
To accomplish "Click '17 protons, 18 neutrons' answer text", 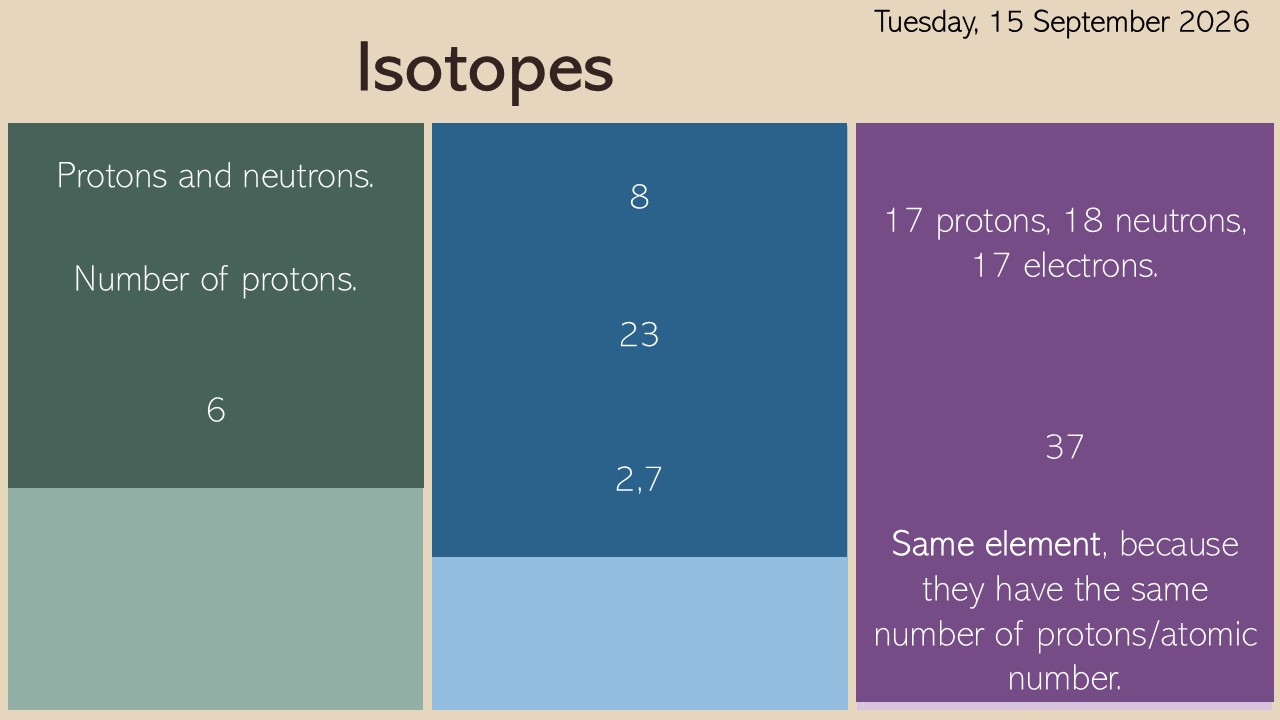I will tap(1065, 221).
